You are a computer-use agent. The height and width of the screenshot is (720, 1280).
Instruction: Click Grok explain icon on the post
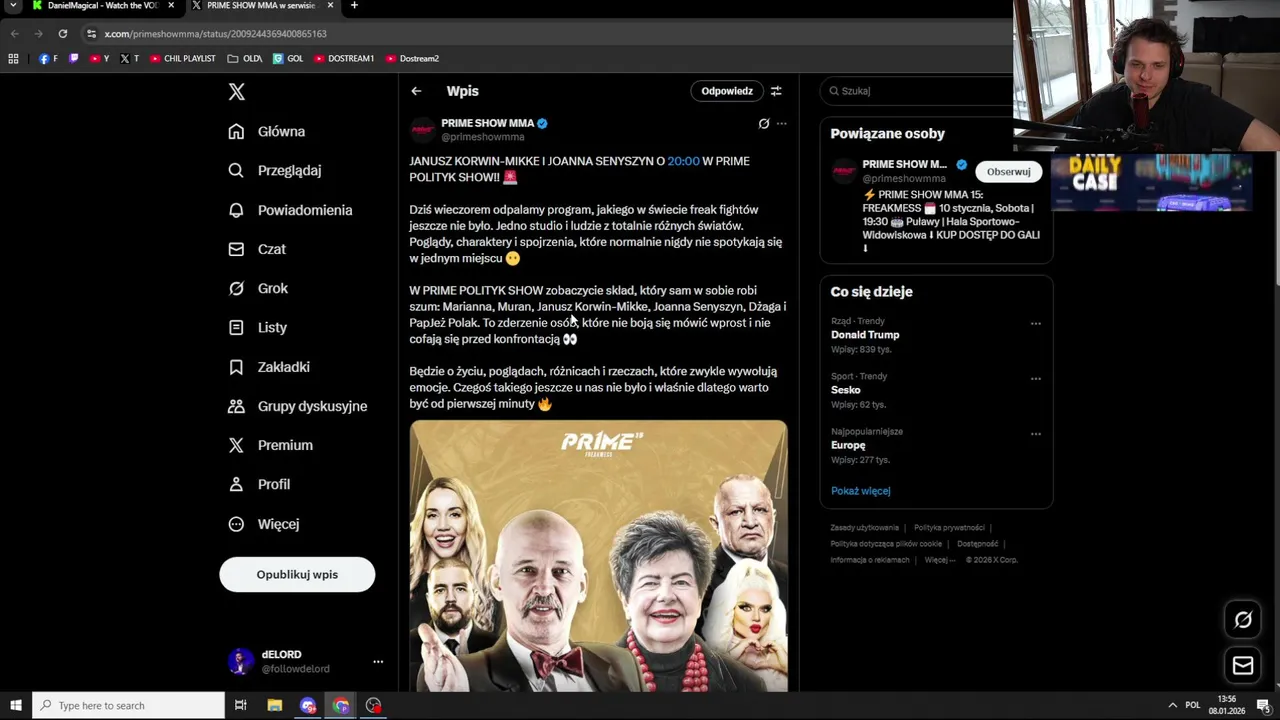(764, 124)
